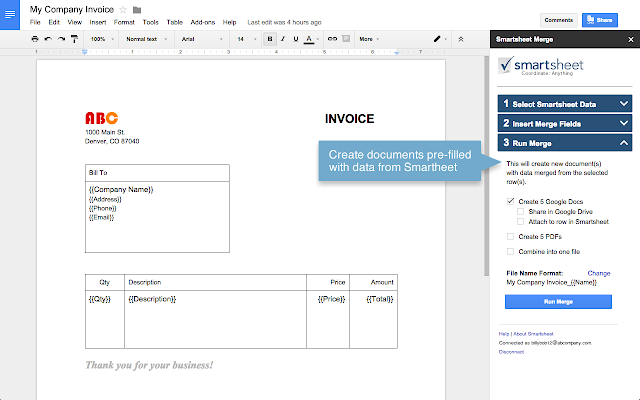Toggle Underline formatting
The image size is (640, 400).
coord(296,39)
